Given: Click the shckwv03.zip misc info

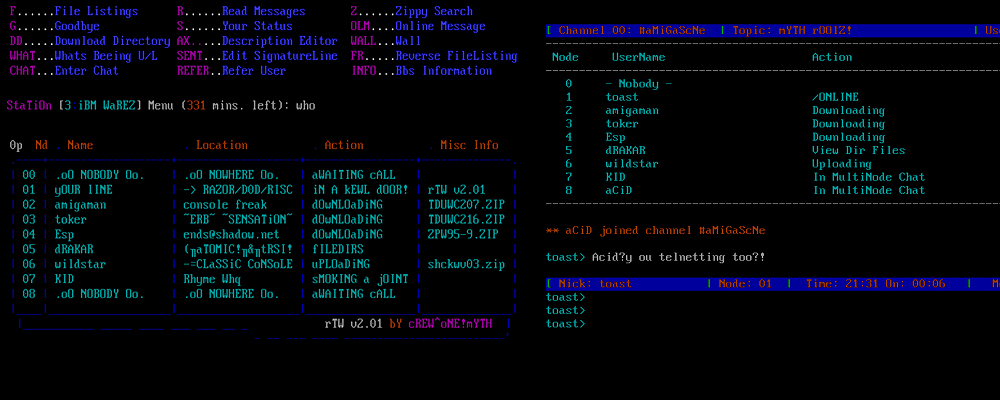Looking at the screenshot, I should pyautogui.click(x=466, y=264).
